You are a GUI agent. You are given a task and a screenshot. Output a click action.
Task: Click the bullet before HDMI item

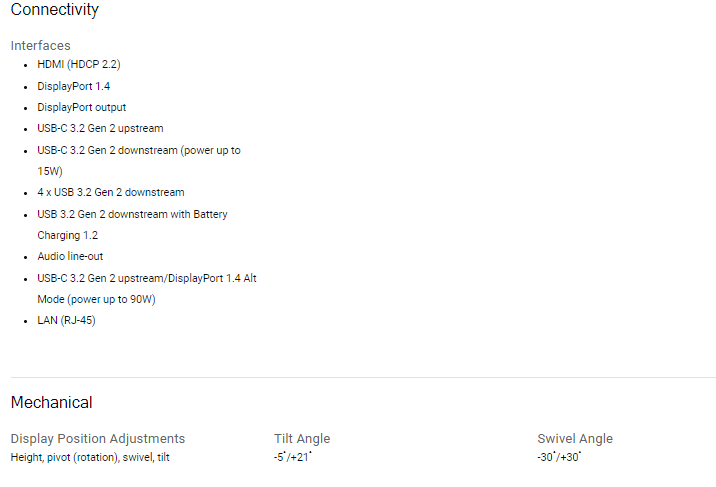pyautogui.click(x=26, y=65)
